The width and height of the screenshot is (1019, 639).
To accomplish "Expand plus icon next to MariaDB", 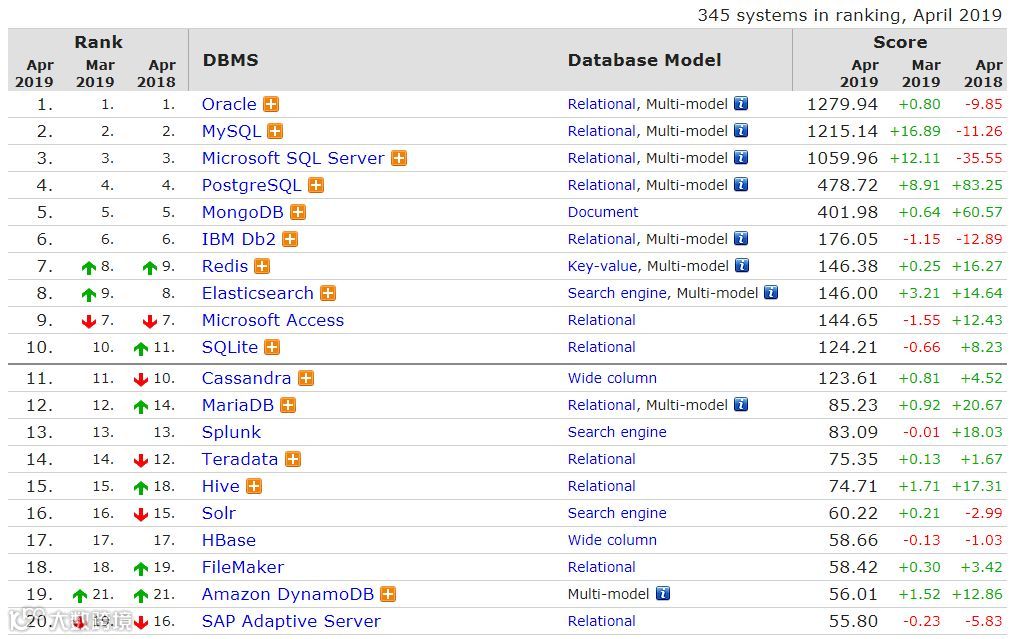I will [x=288, y=405].
